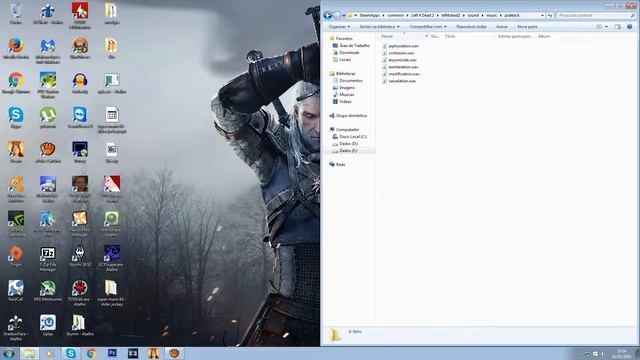Sort by the Álbum column header

coord(544,36)
